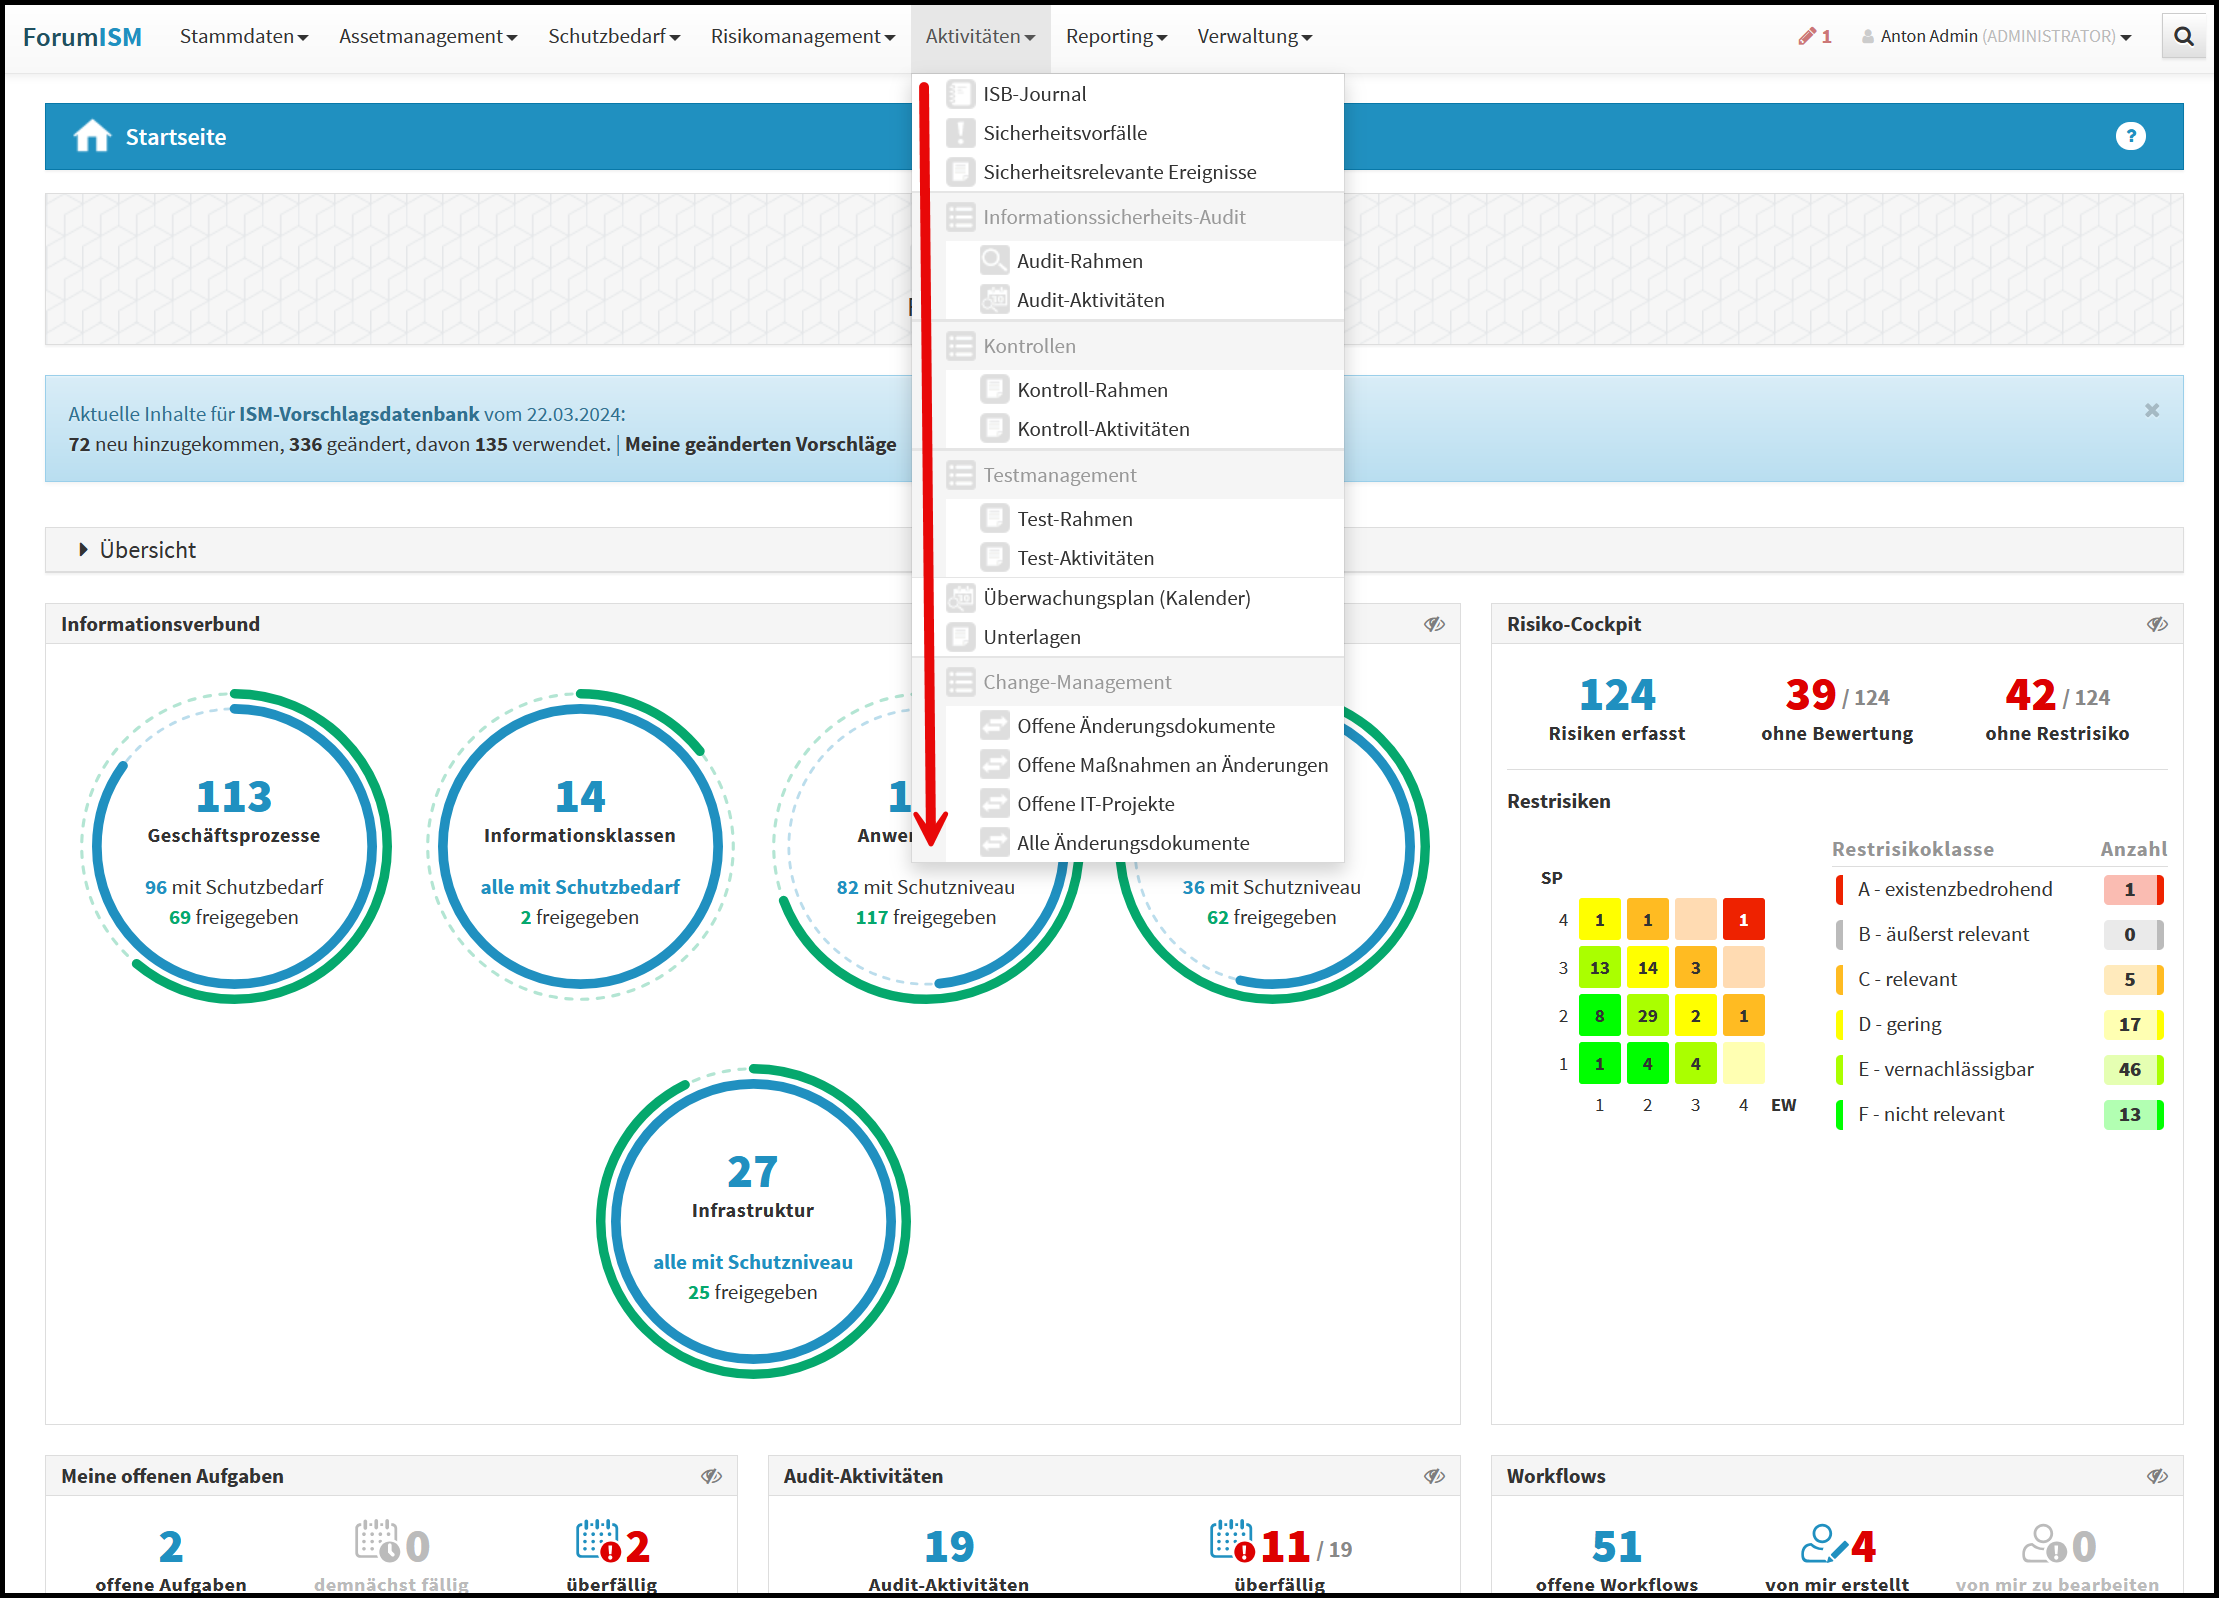Open the Reporting dropdown menu
Screen dimensions: 2219x1598
1115,37
